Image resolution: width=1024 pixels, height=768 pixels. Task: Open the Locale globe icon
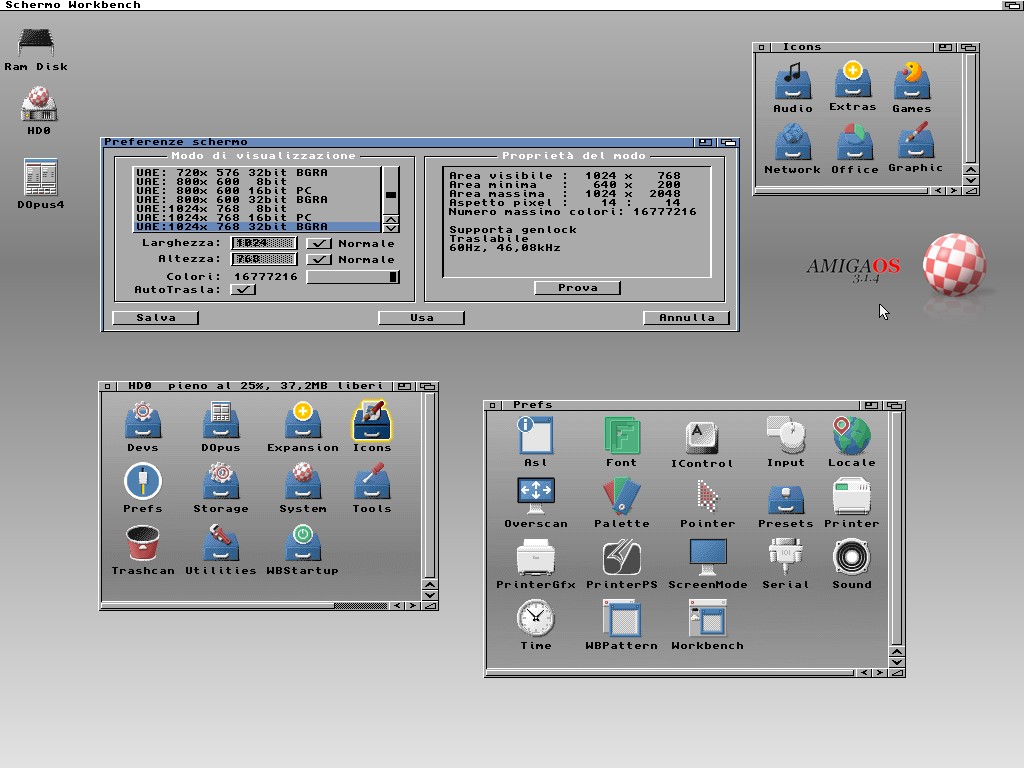[x=851, y=436]
